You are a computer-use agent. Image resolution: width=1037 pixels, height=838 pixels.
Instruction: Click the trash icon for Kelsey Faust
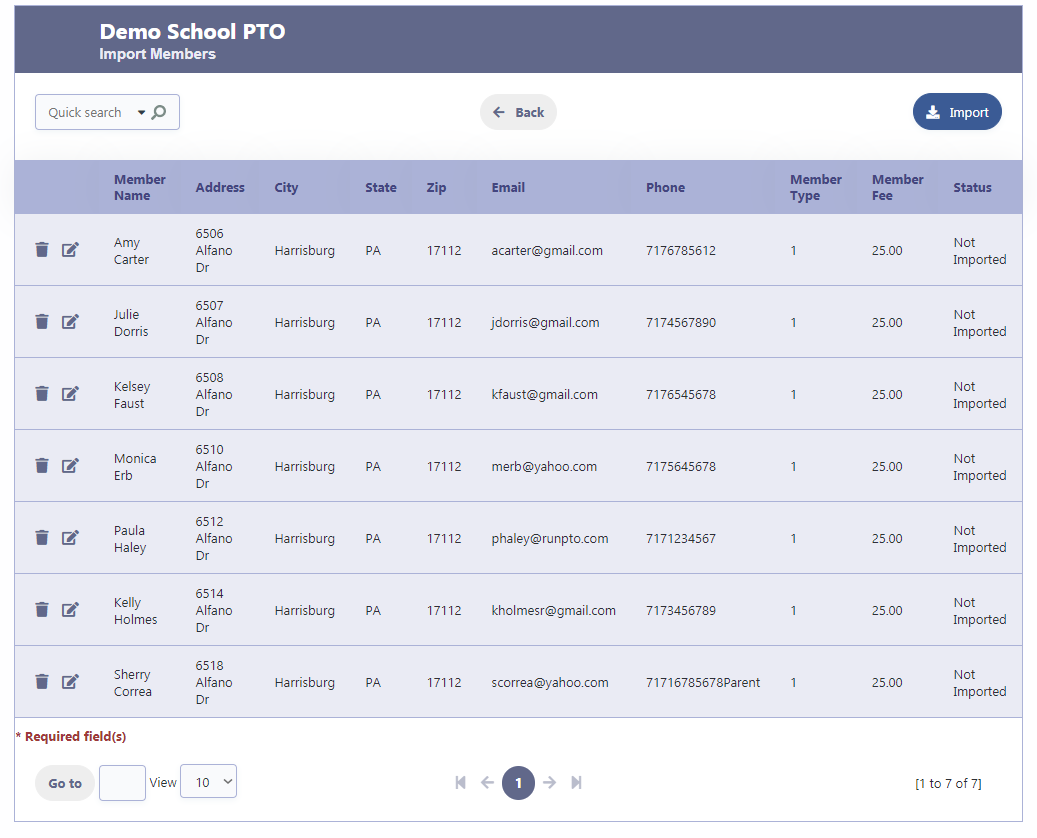coord(42,394)
